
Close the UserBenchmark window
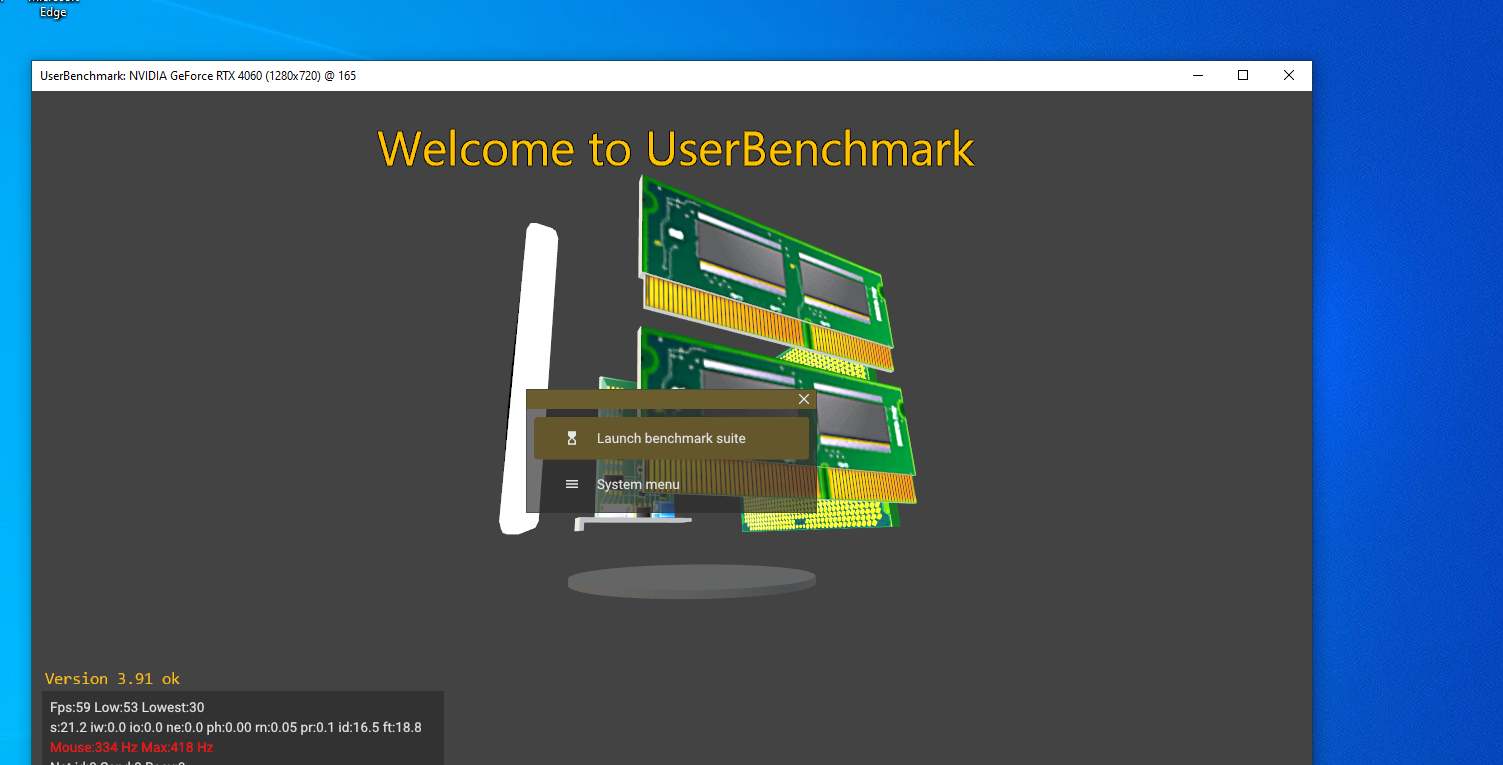pyautogui.click(x=1289, y=75)
